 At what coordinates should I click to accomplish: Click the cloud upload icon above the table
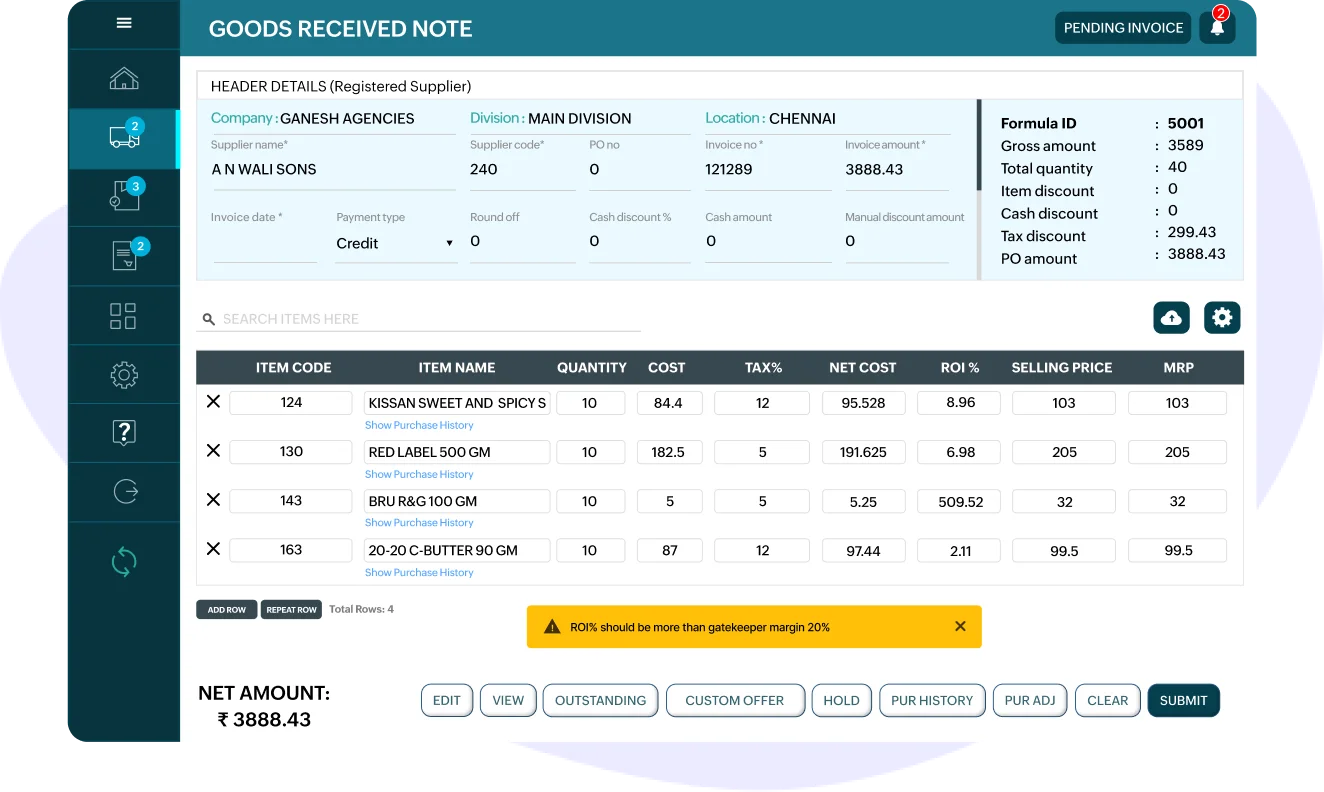[x=1171, y=317]
